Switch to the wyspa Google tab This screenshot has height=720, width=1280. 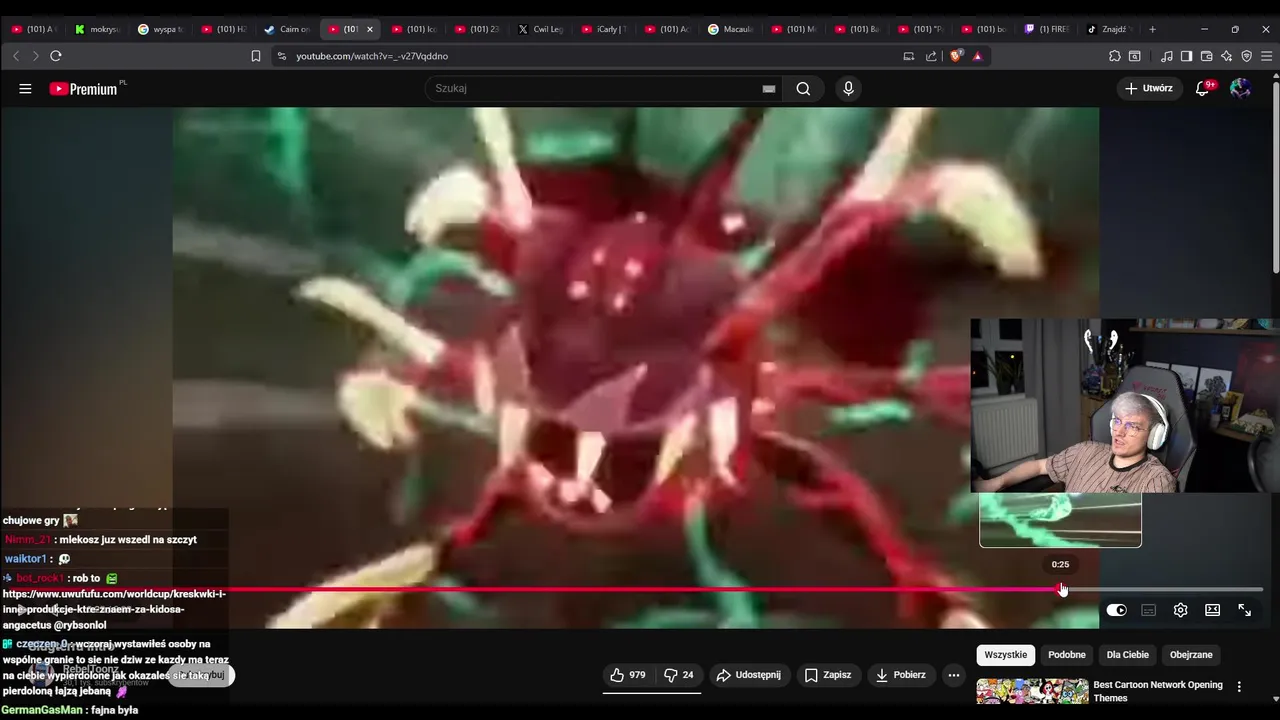tap(161, 29)
